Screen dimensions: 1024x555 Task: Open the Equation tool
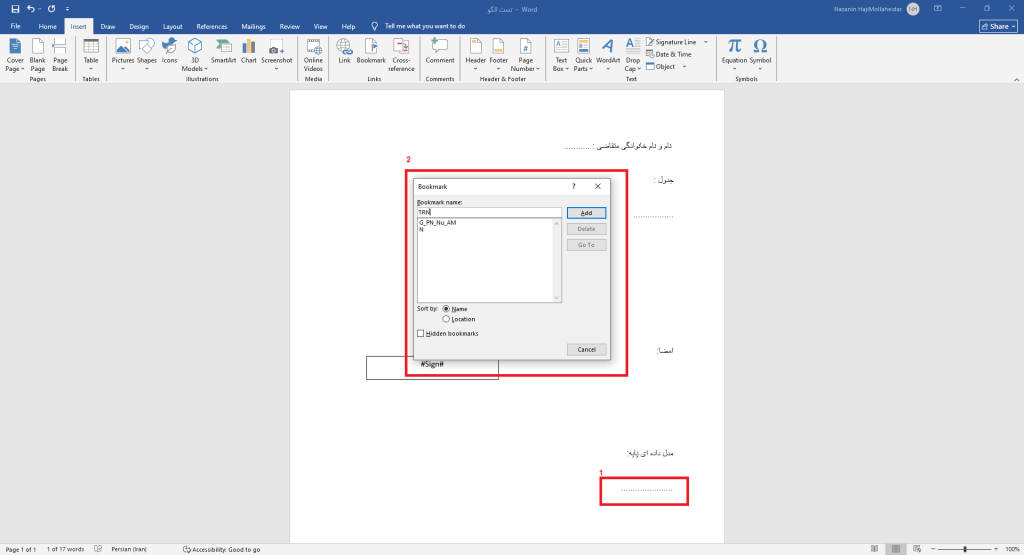coord(734,50)
